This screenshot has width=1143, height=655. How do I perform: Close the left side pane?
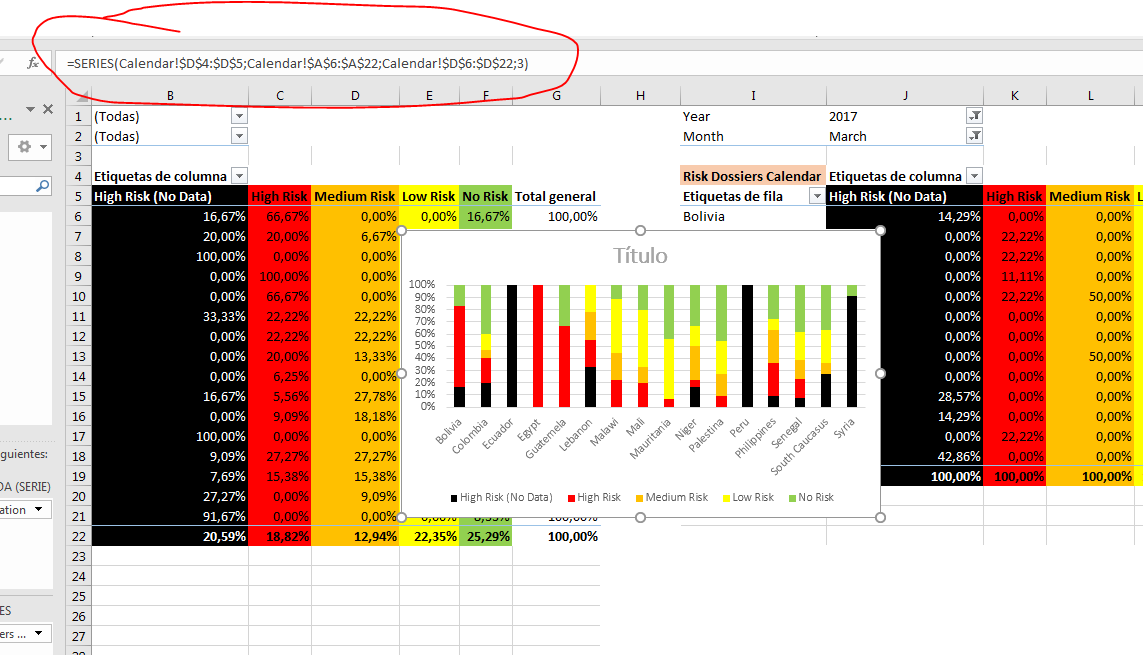pyautogui.click(x=48, y=109)
